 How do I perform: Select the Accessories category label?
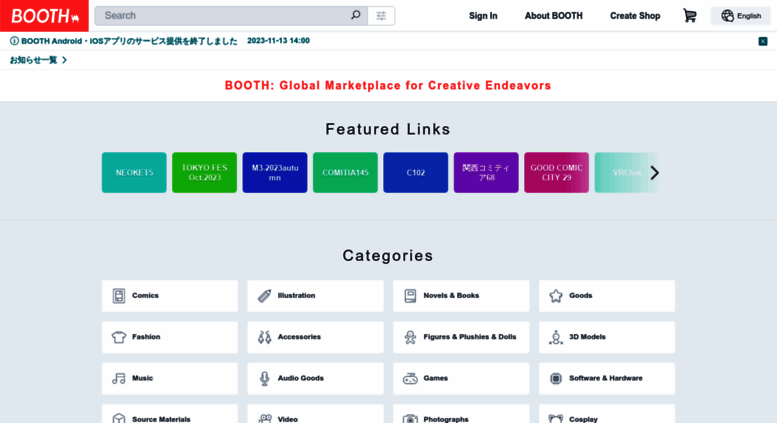(x=299, y=337)
